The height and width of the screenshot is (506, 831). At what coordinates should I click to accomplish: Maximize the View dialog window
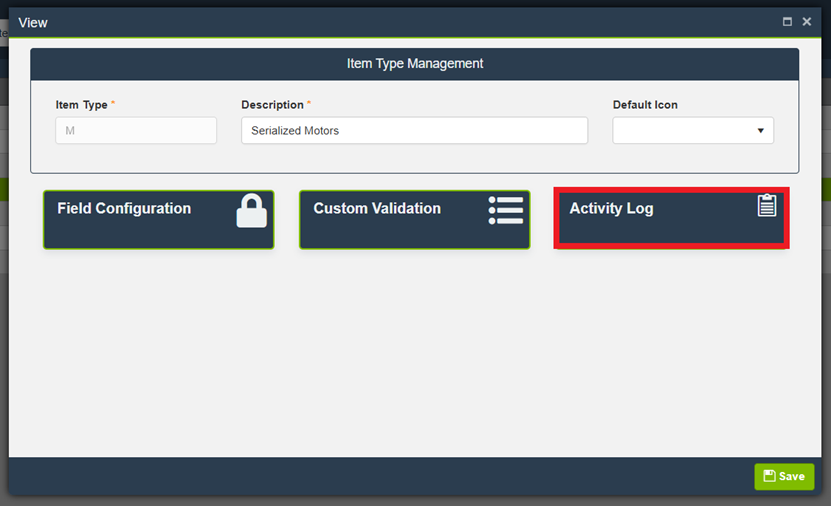[x=787, y=22]
